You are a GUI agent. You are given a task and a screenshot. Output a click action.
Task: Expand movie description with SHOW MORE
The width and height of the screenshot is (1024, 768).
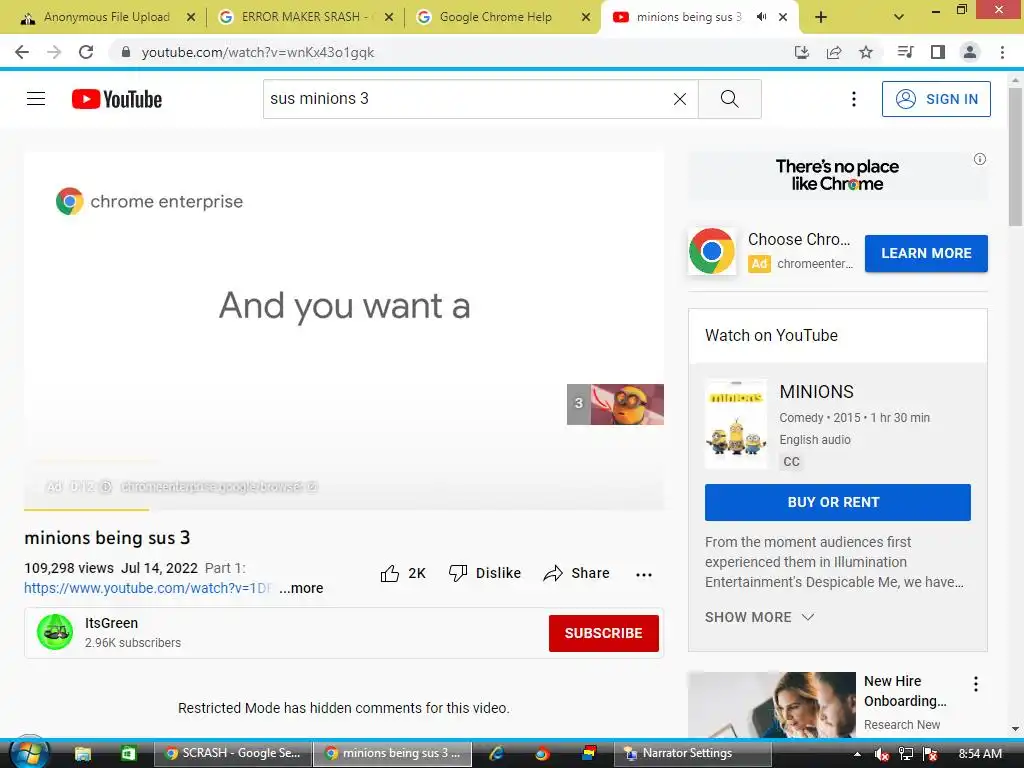(760, 617)
